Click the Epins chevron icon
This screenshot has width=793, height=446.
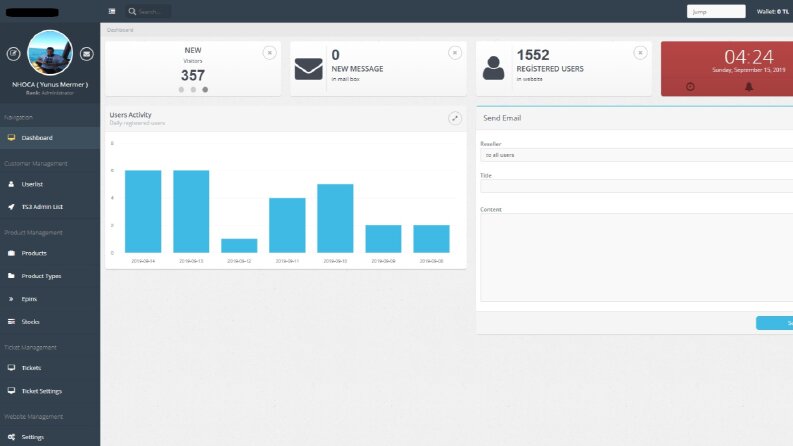tap(11, 299)
